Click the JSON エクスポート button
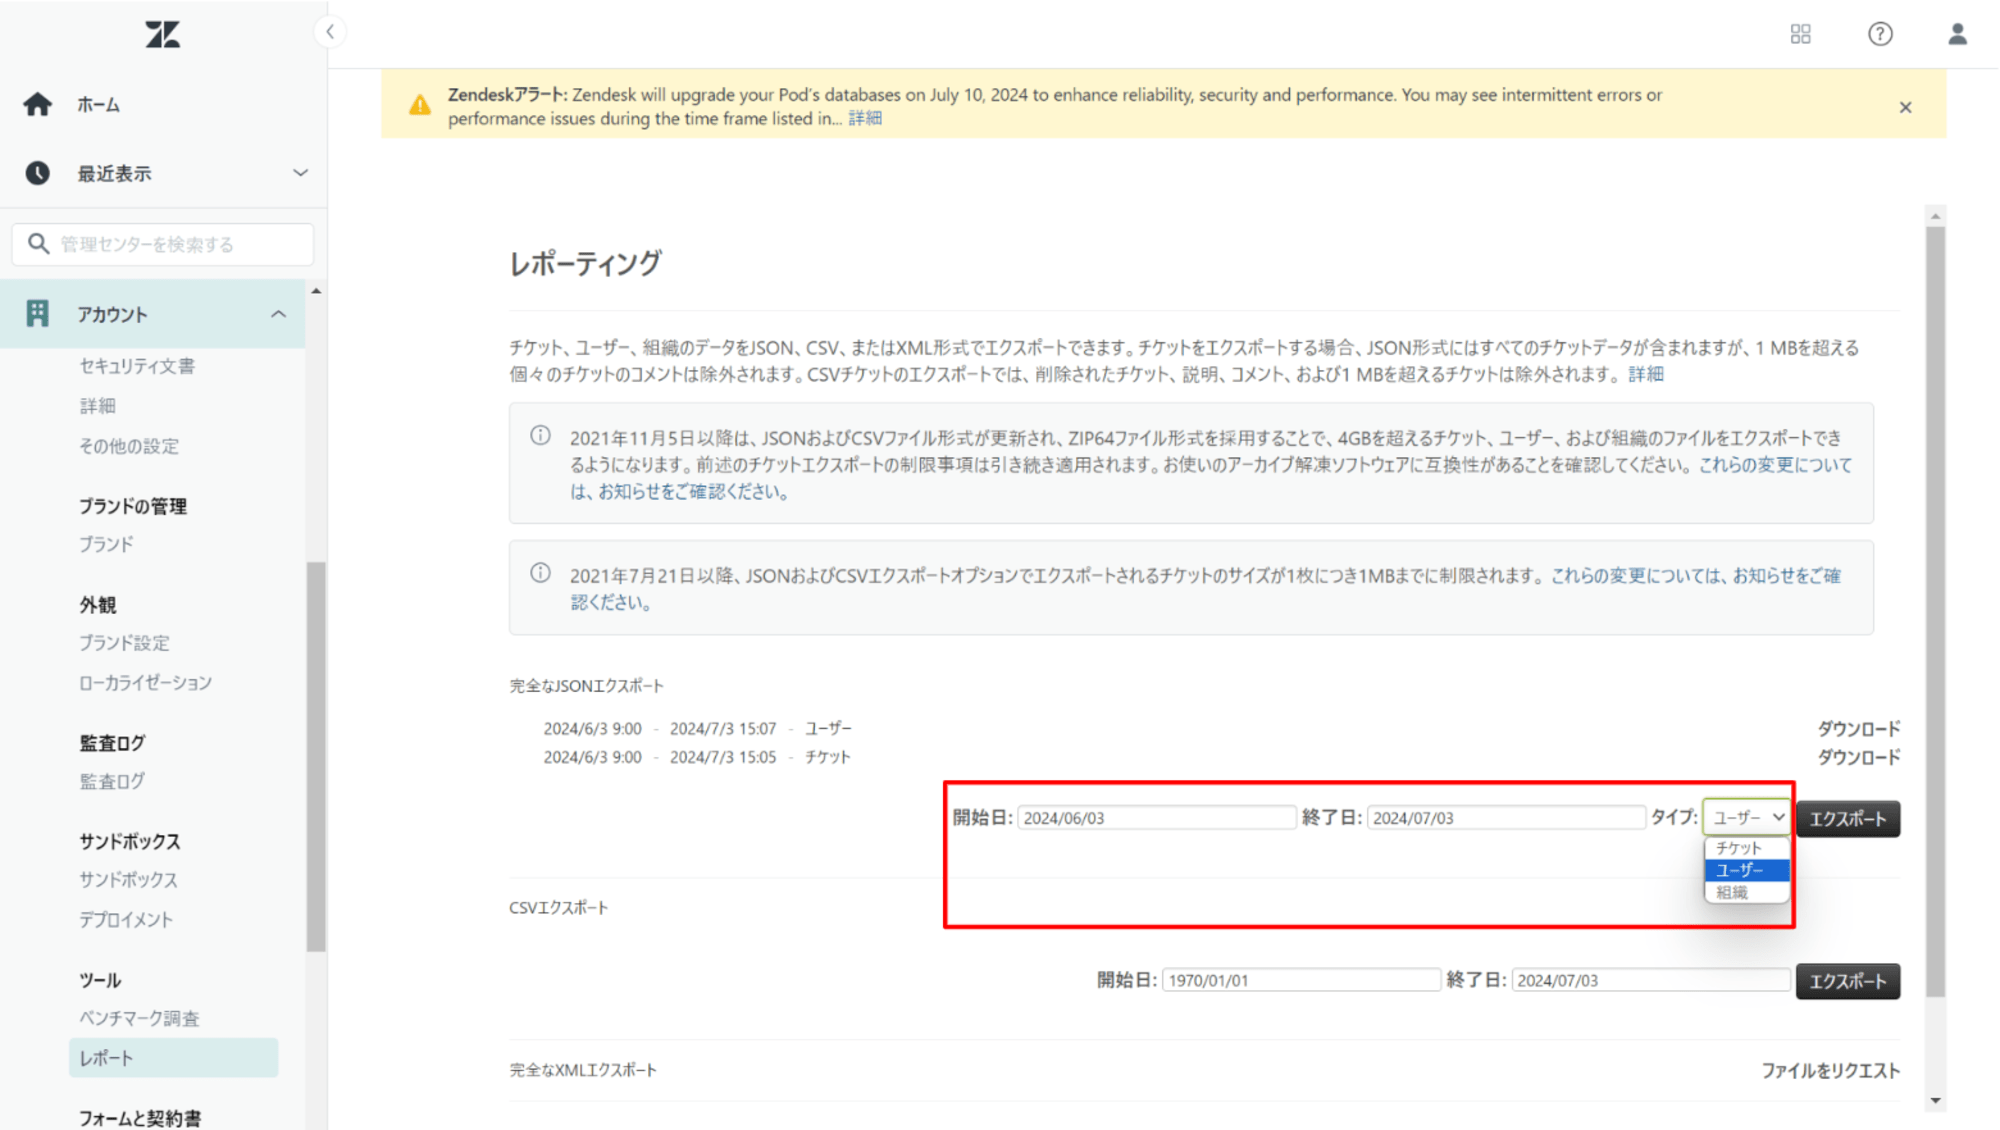The image size is (2000, 1130). coord(1847,819)
